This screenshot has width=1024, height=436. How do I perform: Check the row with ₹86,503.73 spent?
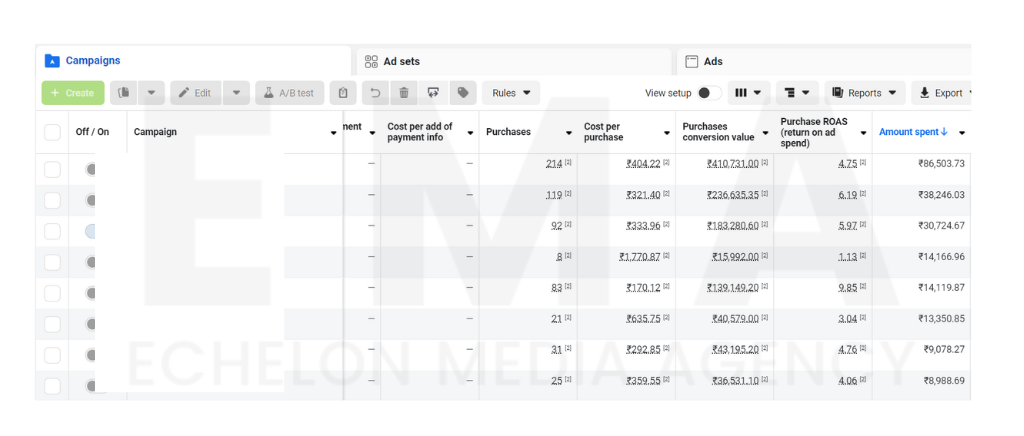[x=52, y=170]
